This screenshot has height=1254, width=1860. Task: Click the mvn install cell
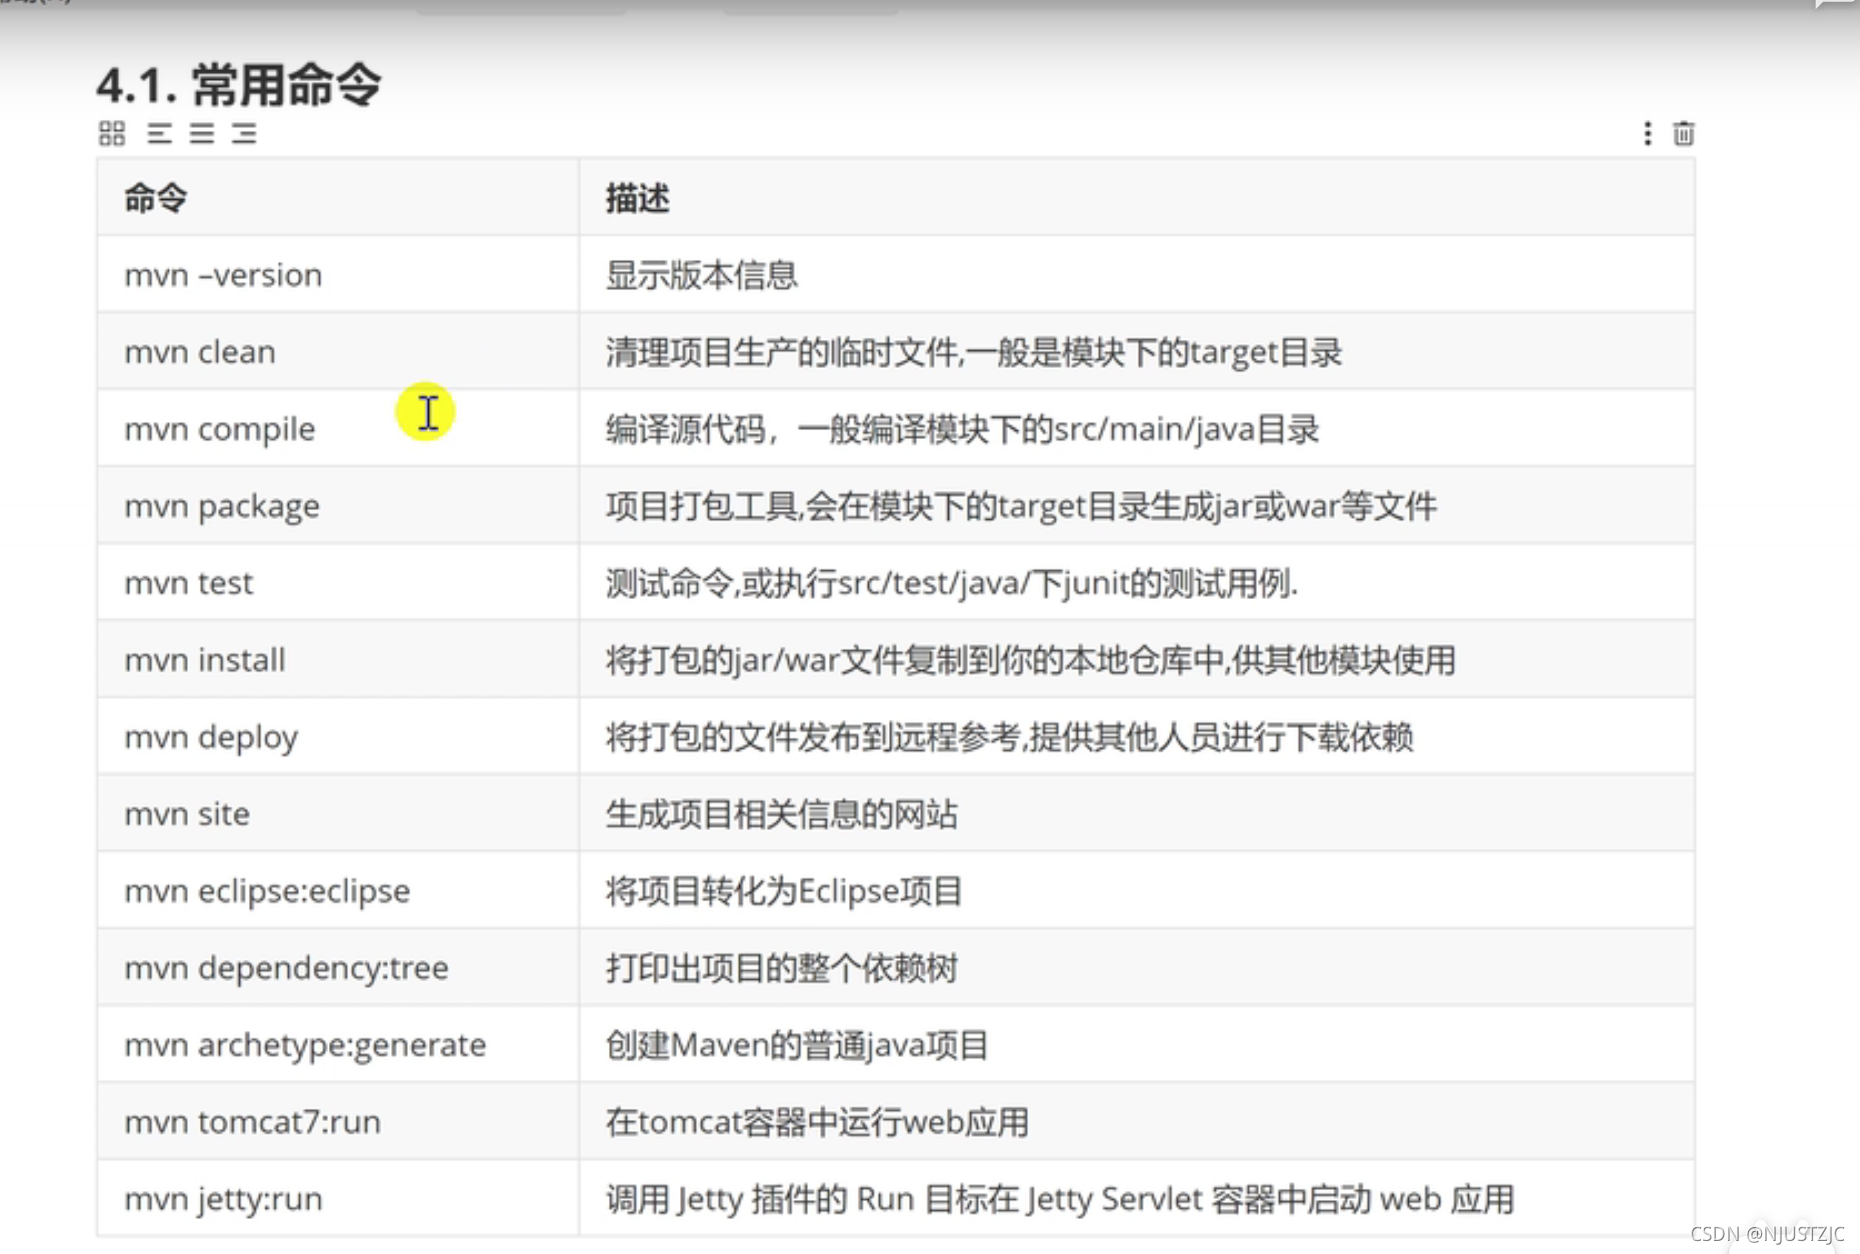(x=338, y=659)
